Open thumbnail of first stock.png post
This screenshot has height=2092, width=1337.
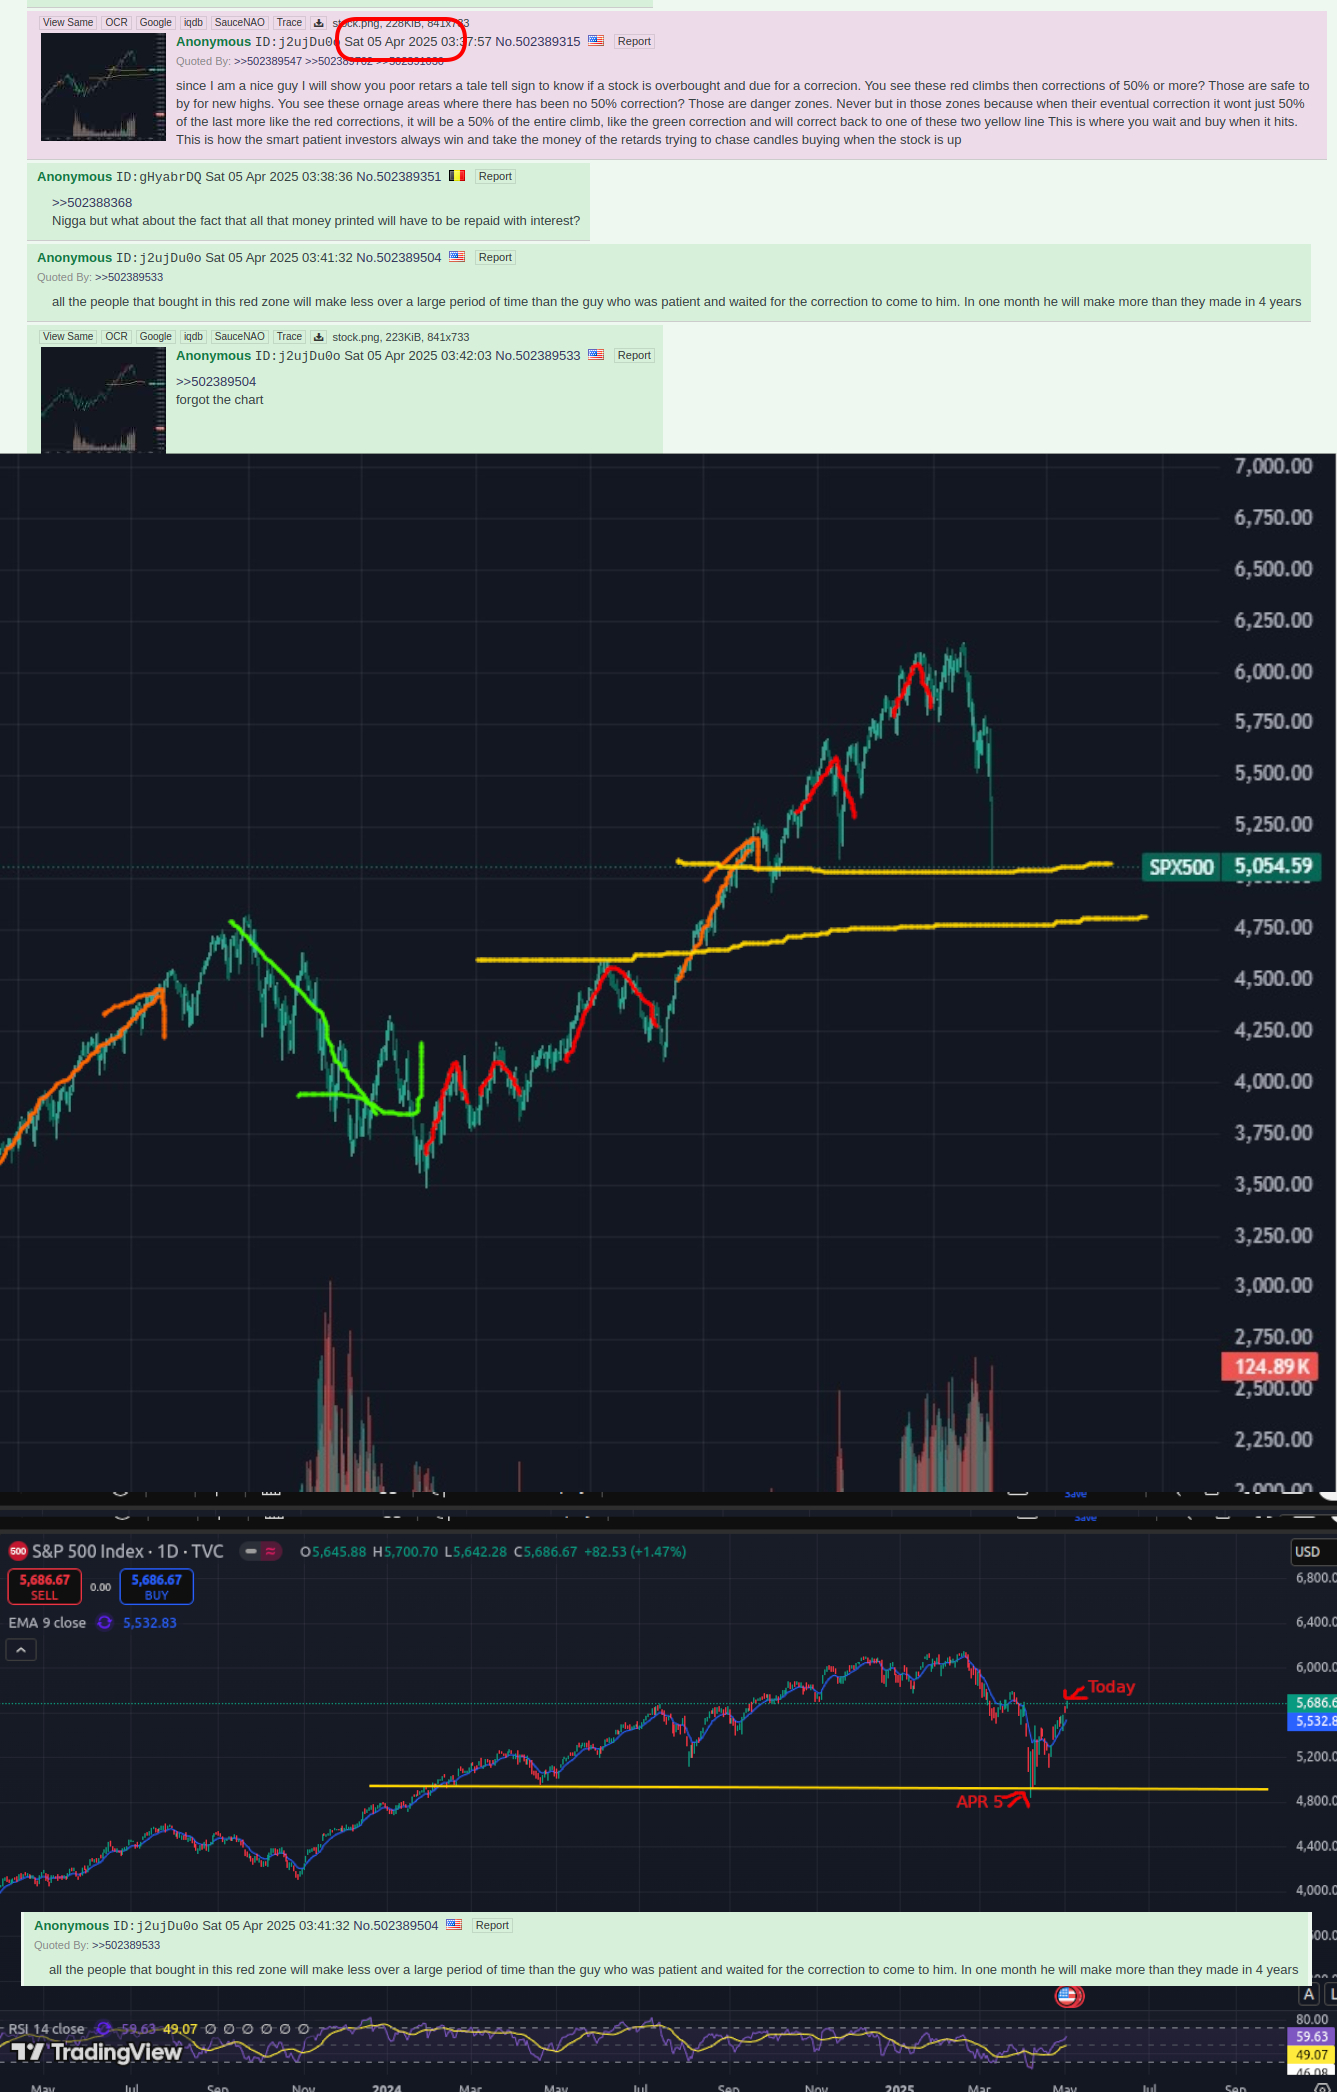click(103, 87)
